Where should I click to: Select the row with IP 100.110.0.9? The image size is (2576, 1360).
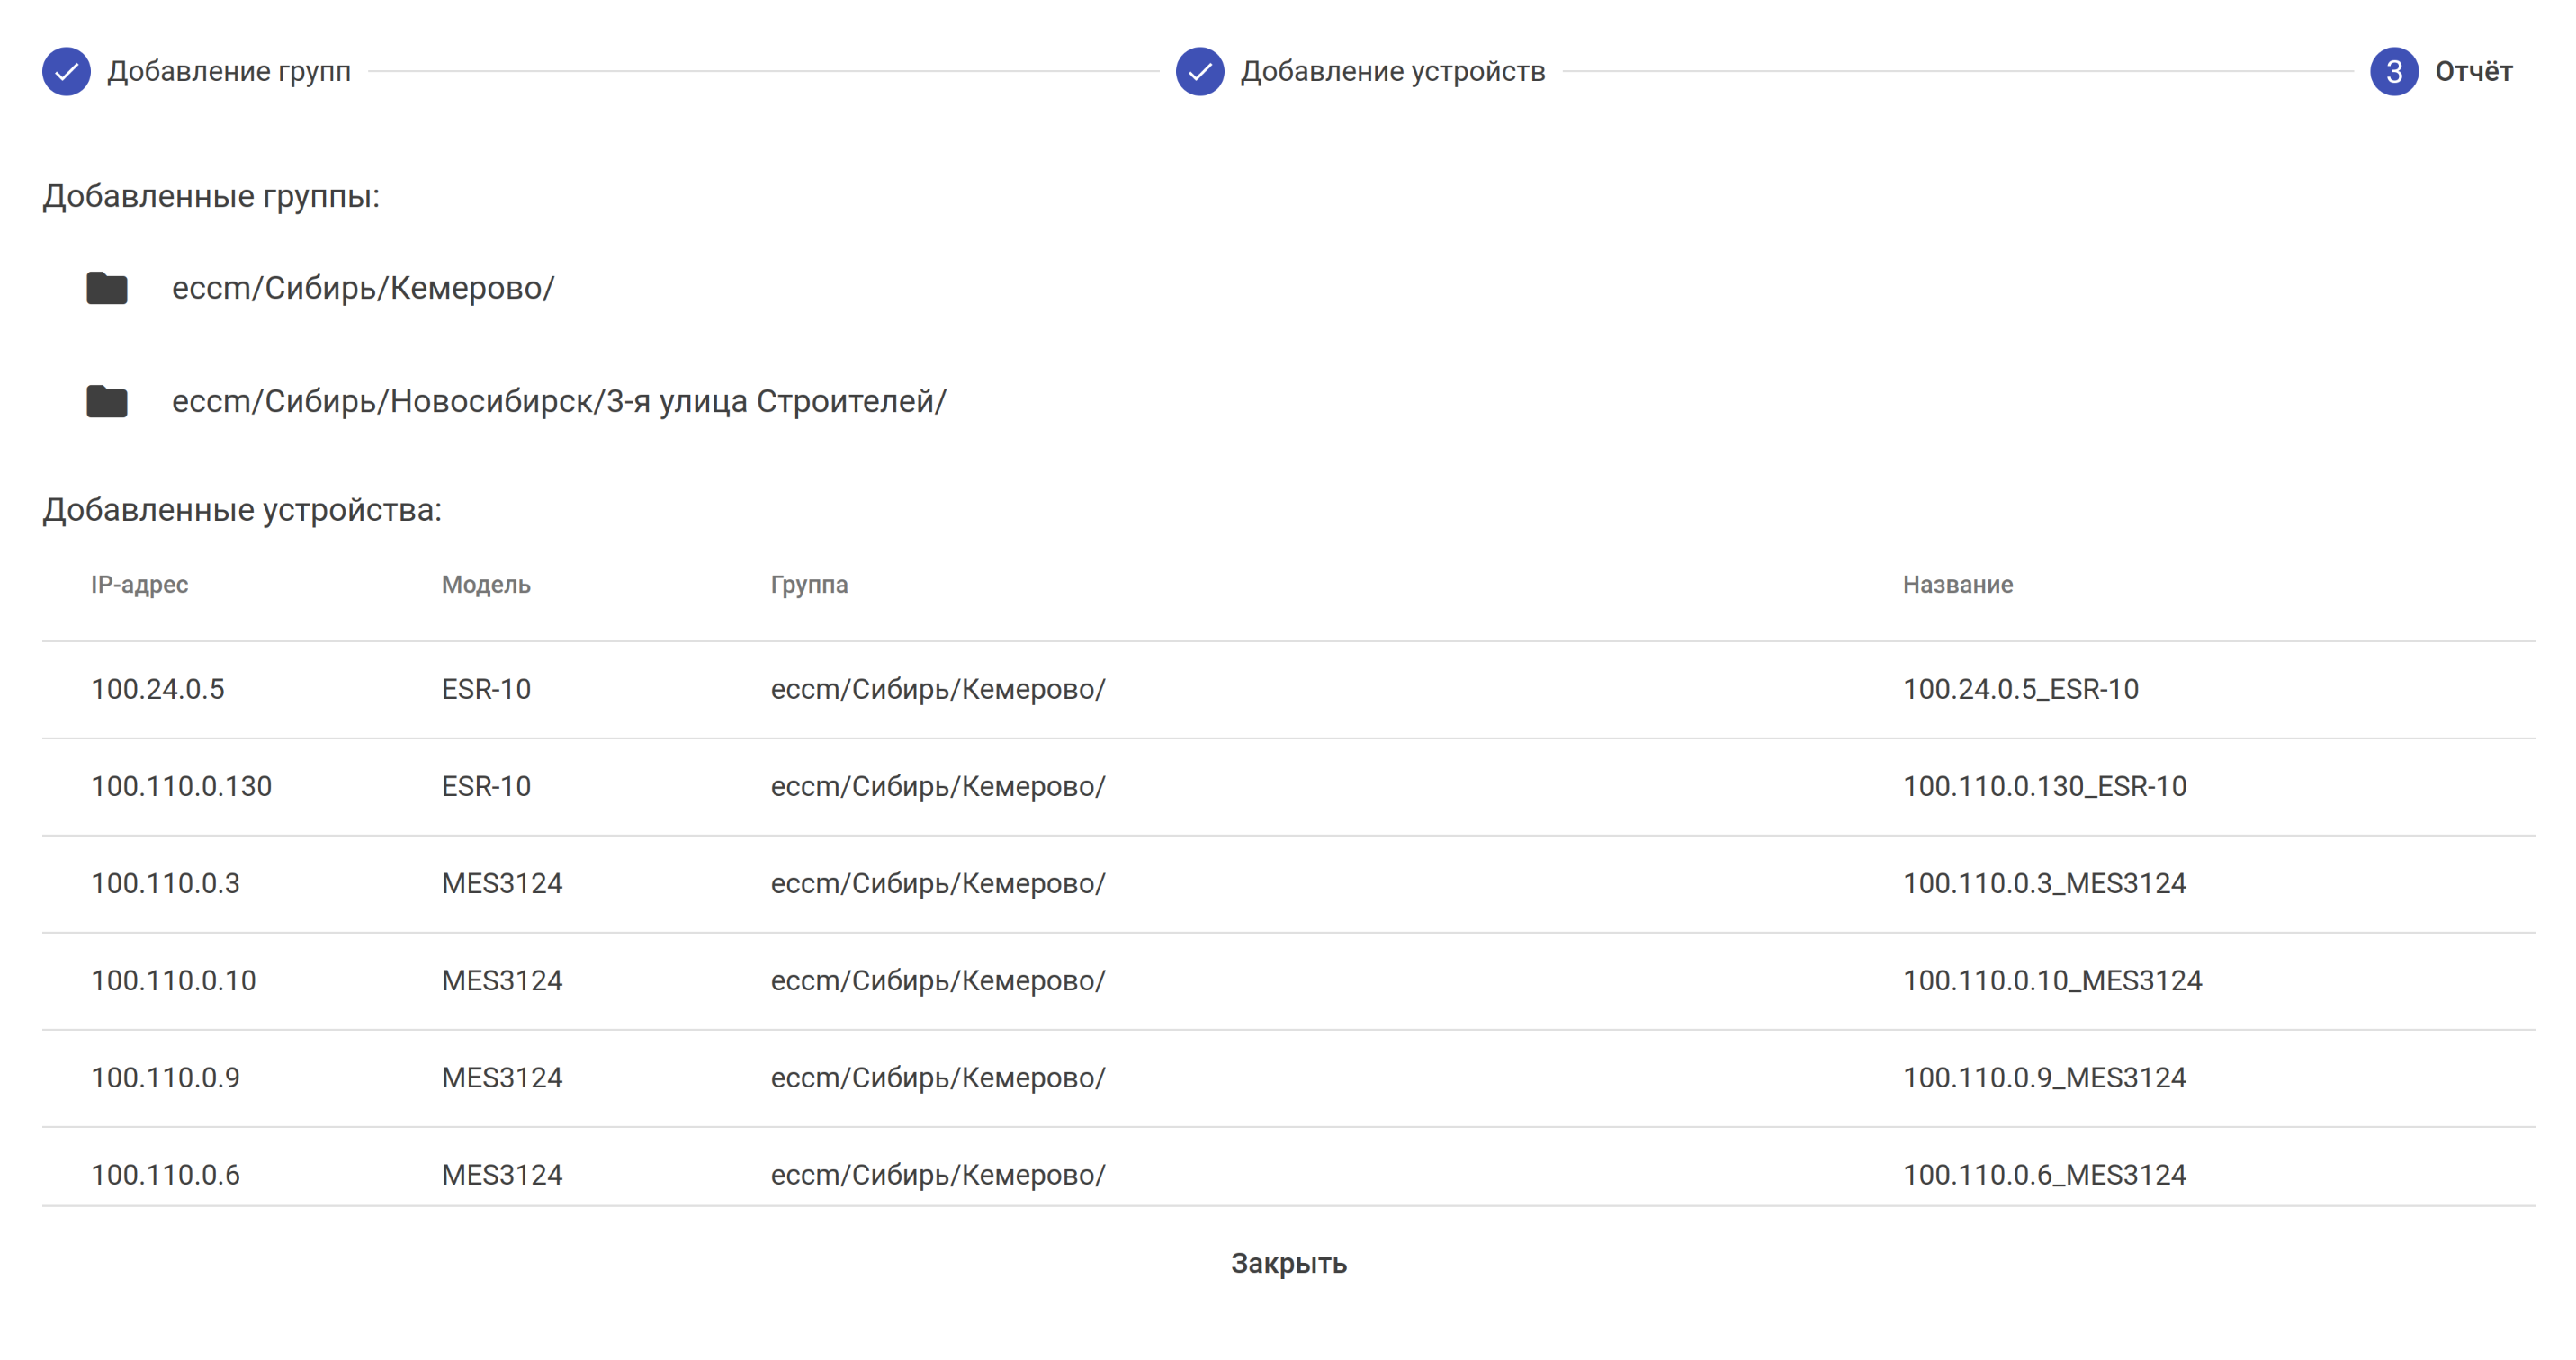(165, 1077)
